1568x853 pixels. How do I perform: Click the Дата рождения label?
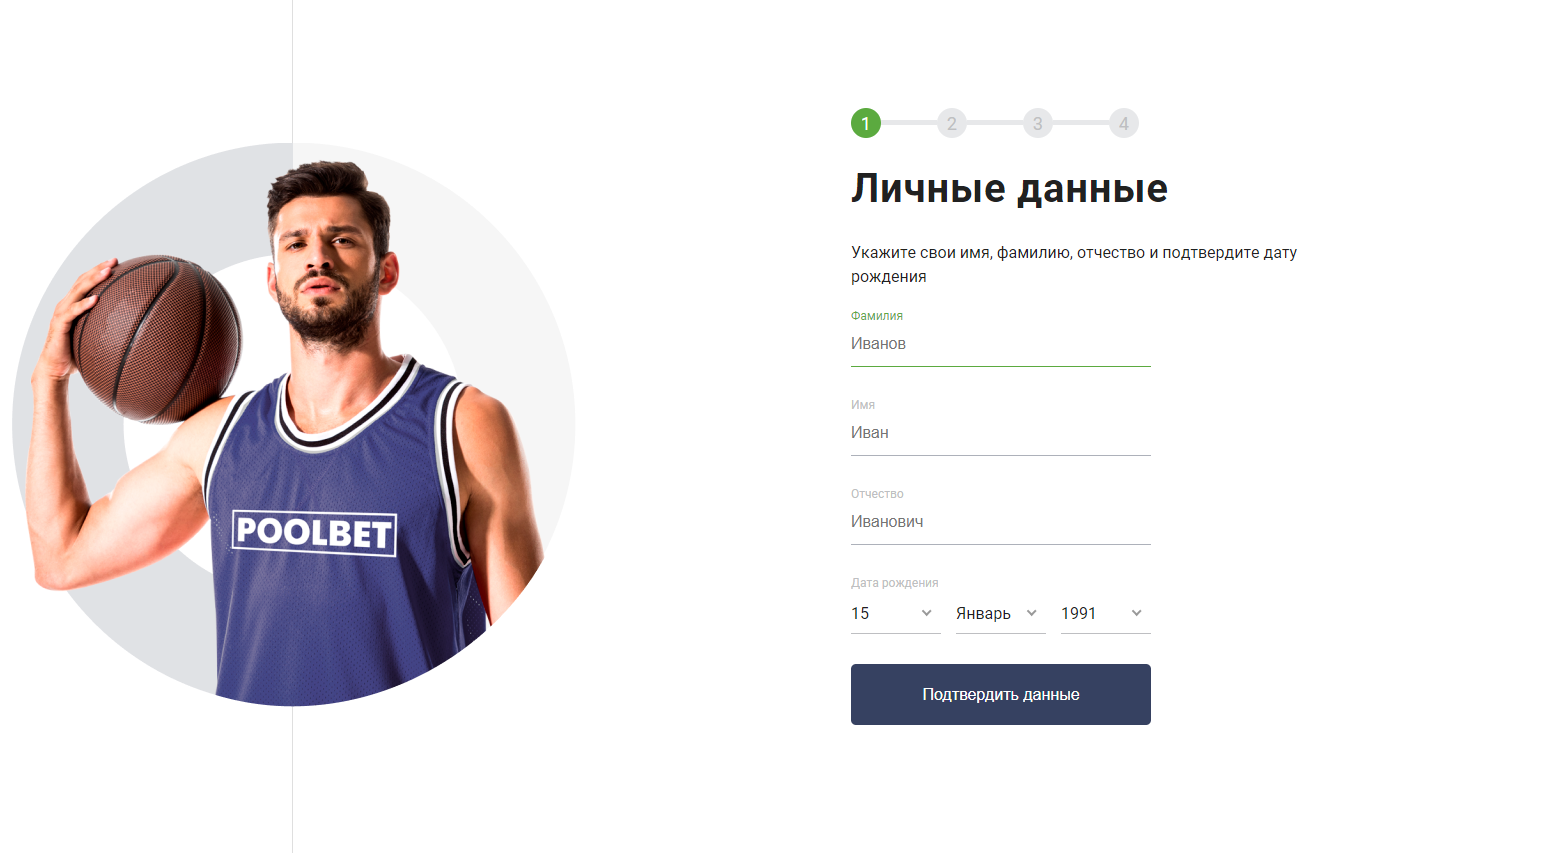point(895,583)
